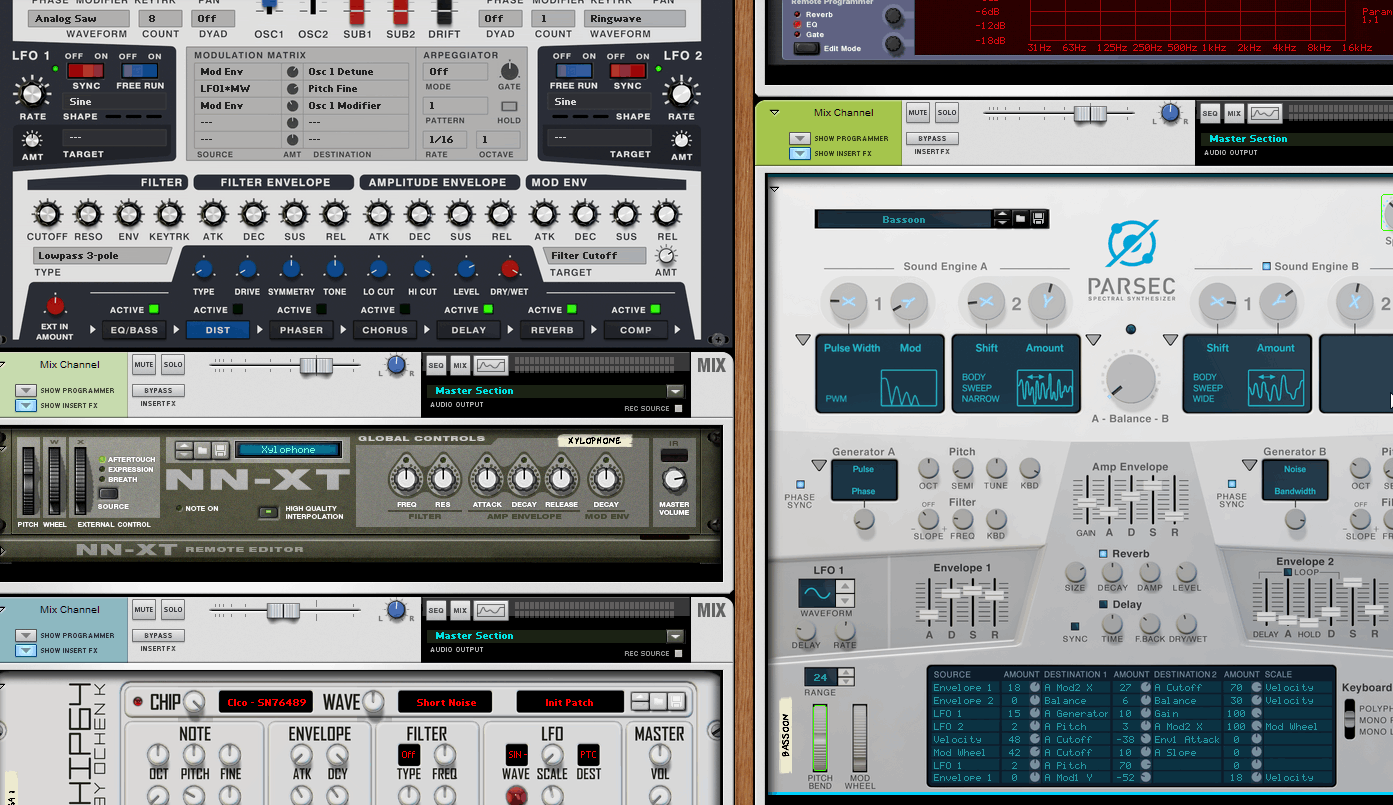Click SEQ icon on Mix Channel above NN-XT

coord(436,365)
